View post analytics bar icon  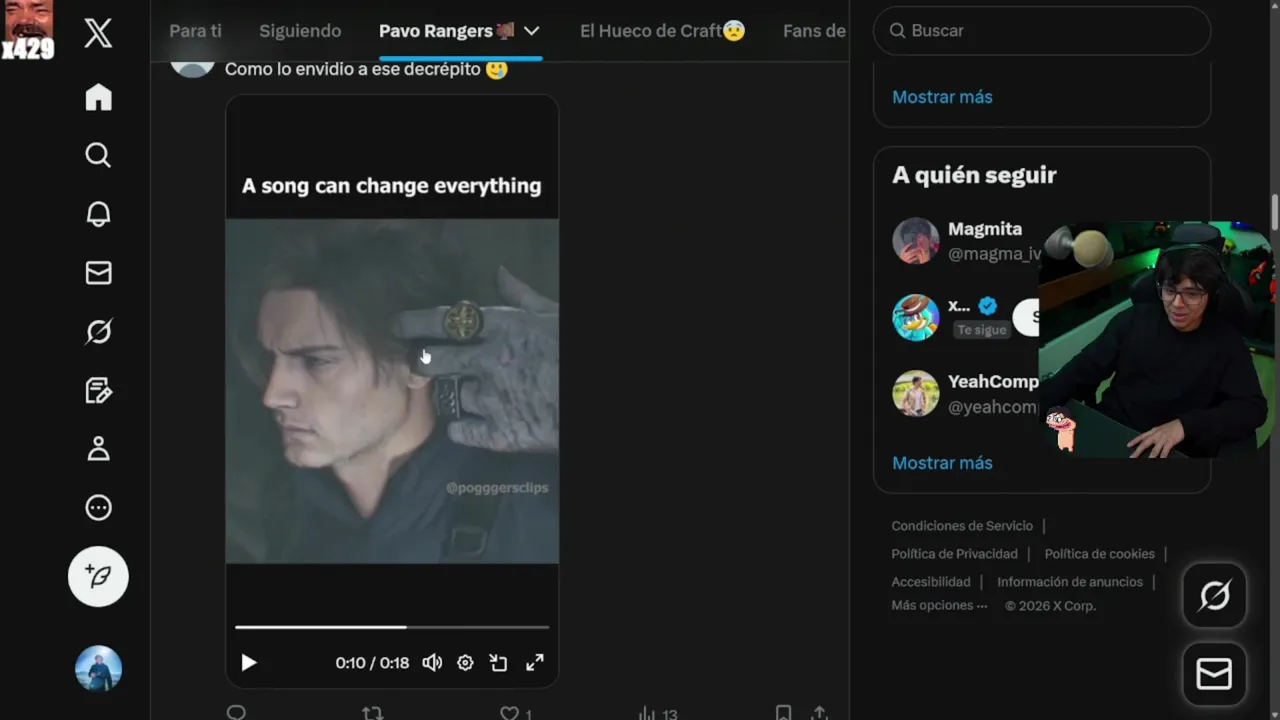[647, 713]
